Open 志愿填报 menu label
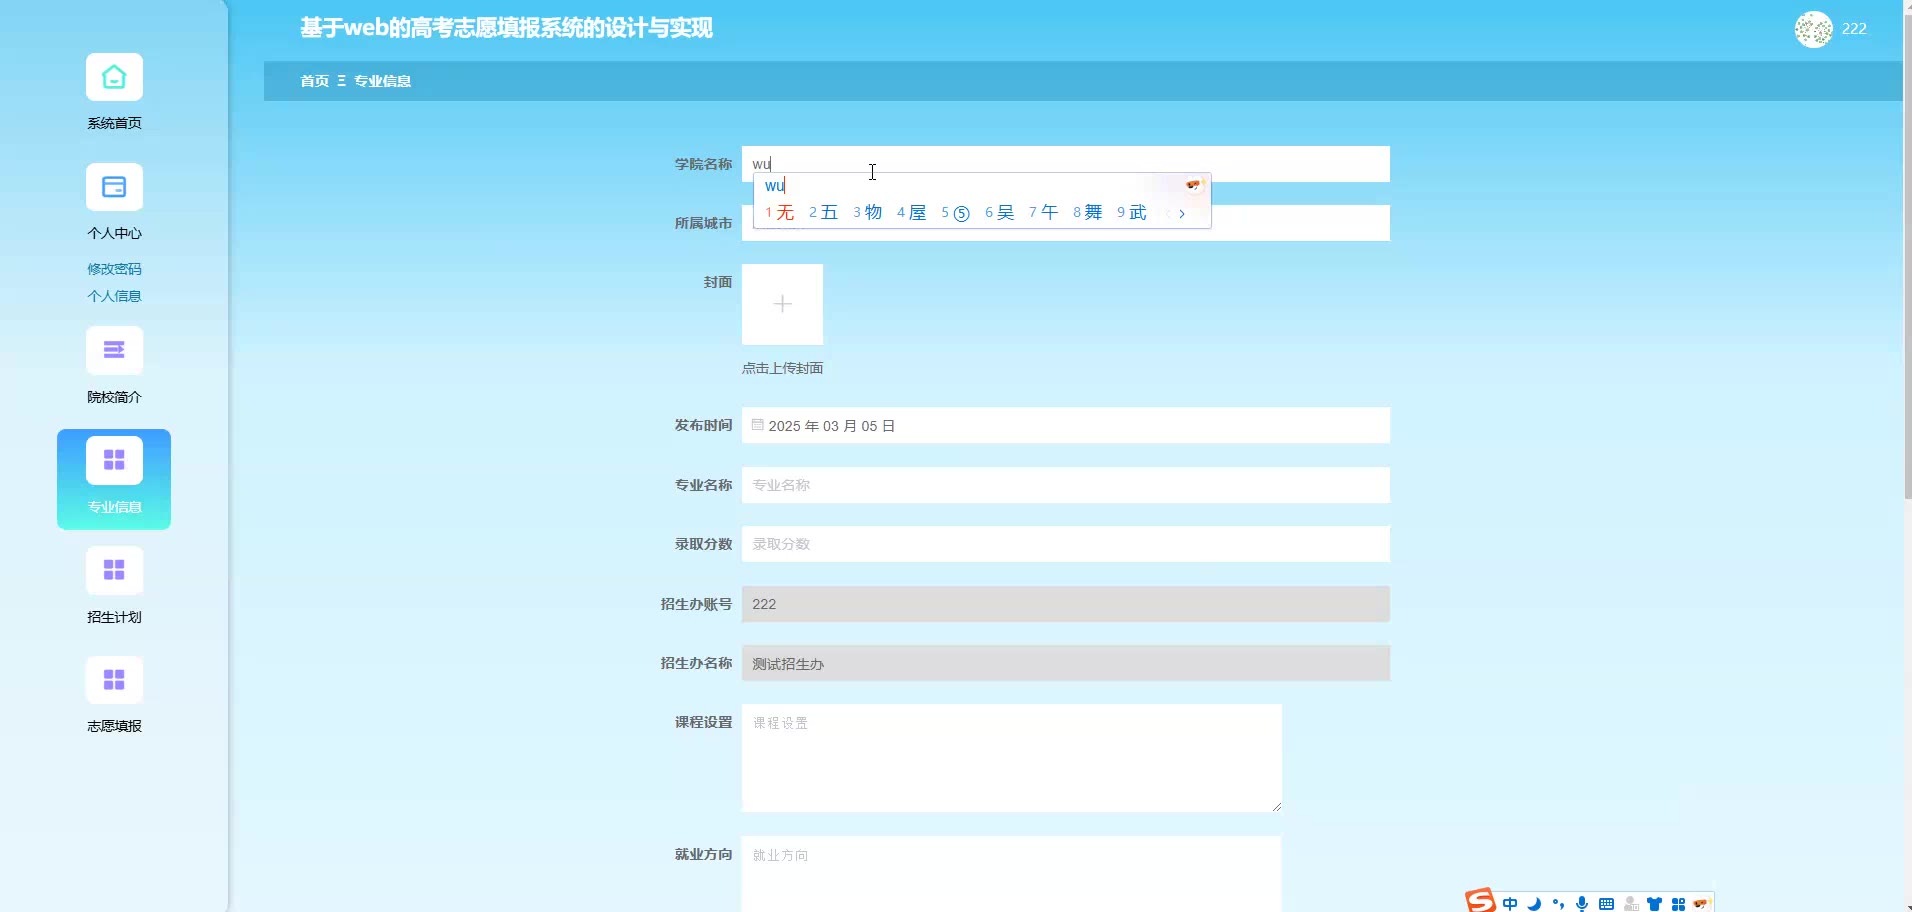Viewport: 1912px width, 912px height. 114,726
